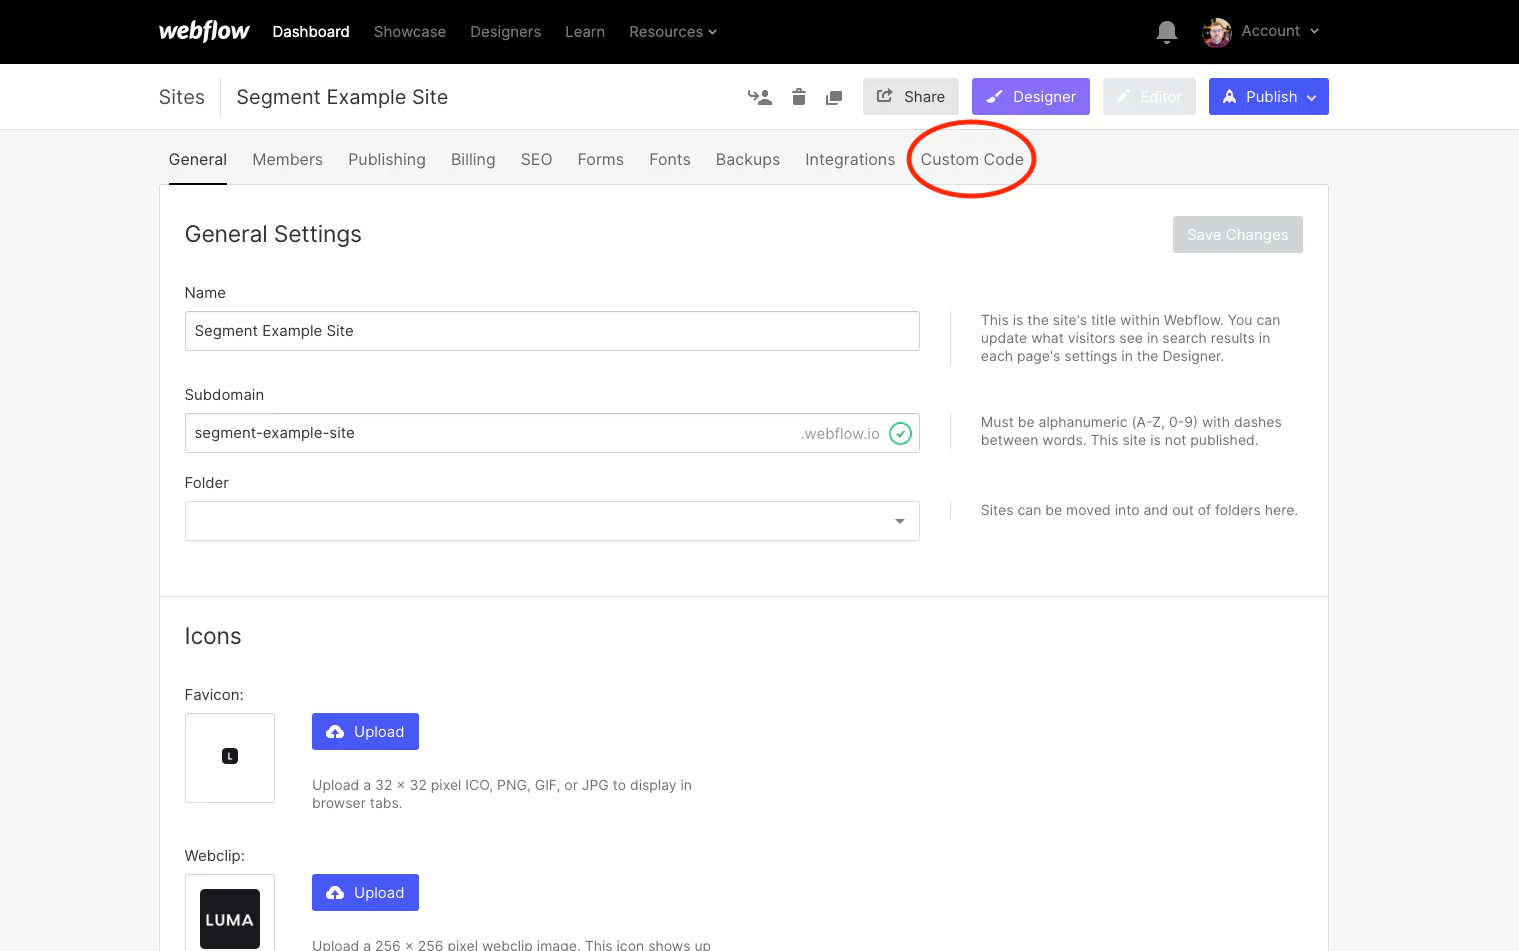Click Upload for the Favicon
Screen dimensions: 1519x951
(x=365, y=732)
